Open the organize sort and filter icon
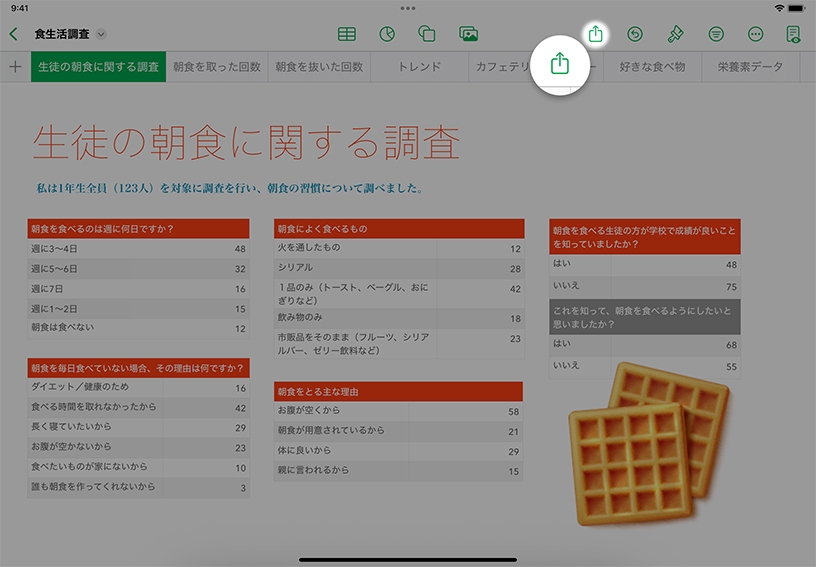 (716, 34)
